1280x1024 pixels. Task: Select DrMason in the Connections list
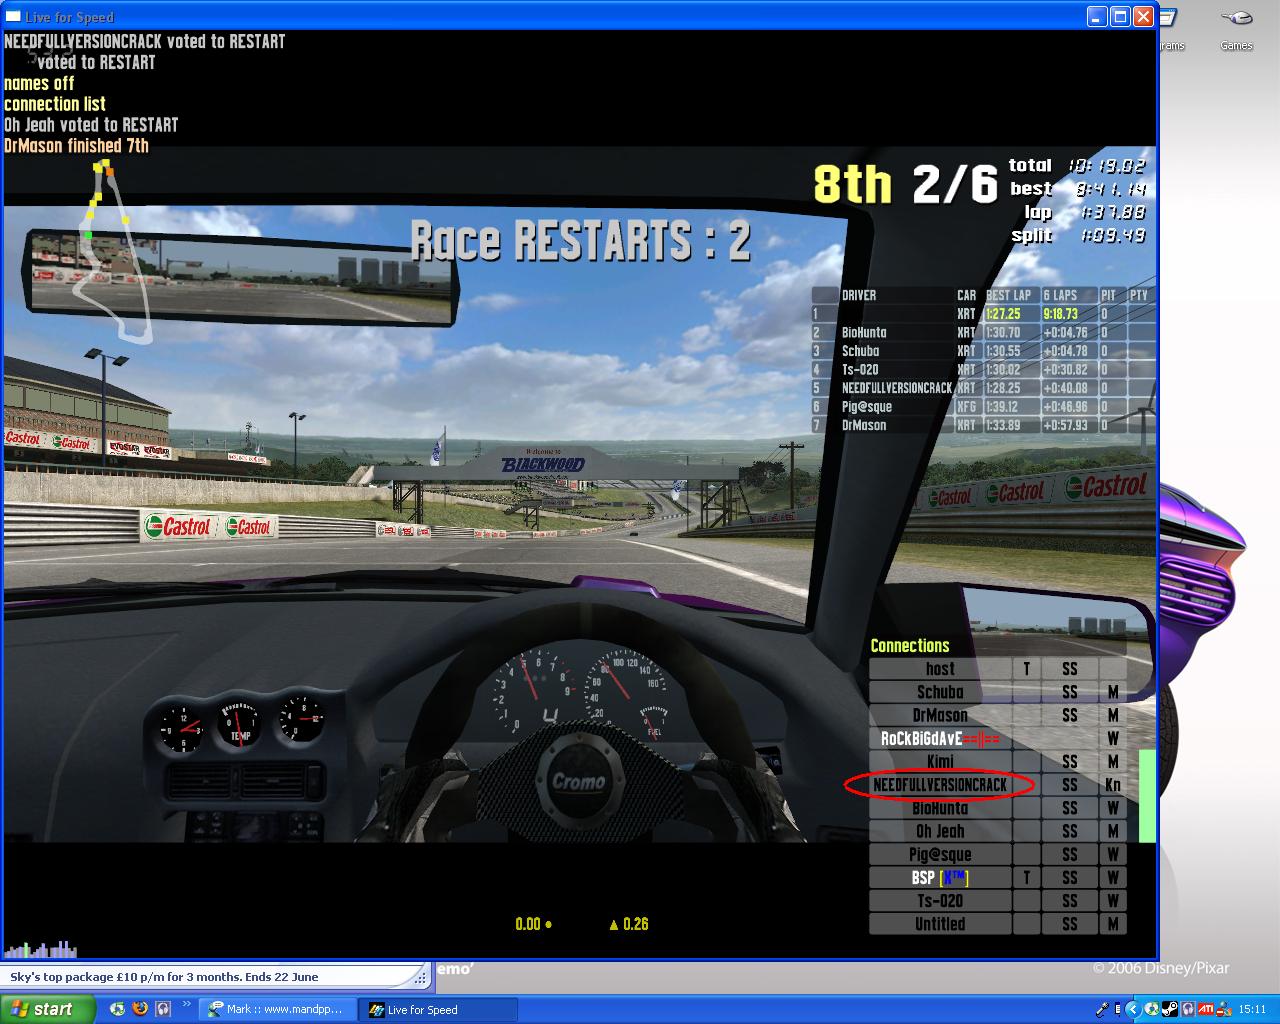pyautogui.click(x=940, y=715)
